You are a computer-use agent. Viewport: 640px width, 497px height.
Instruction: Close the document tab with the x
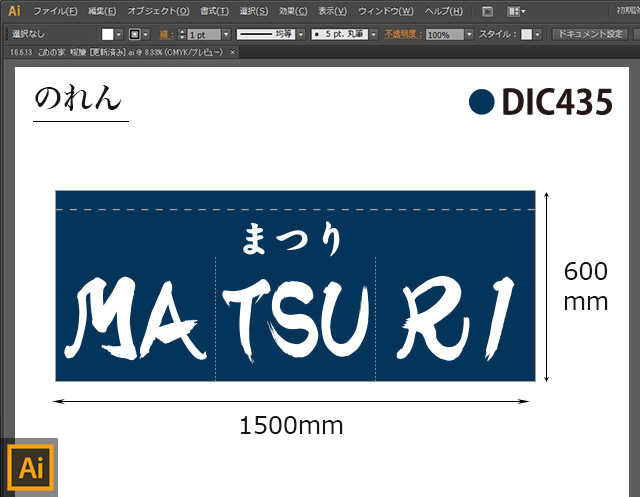(233, 51)
